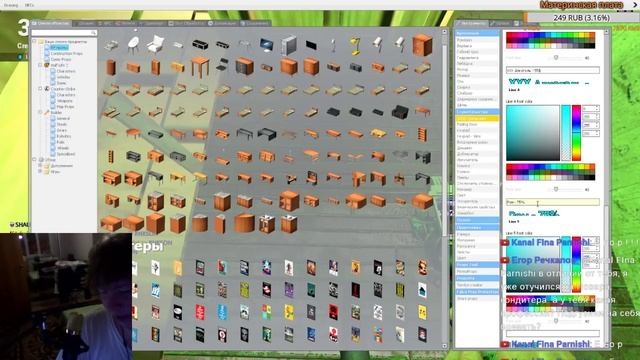This screenshot has height=360, width=640.
Task: Pick a swatch from the middle color palette
Action: [550, 172]
